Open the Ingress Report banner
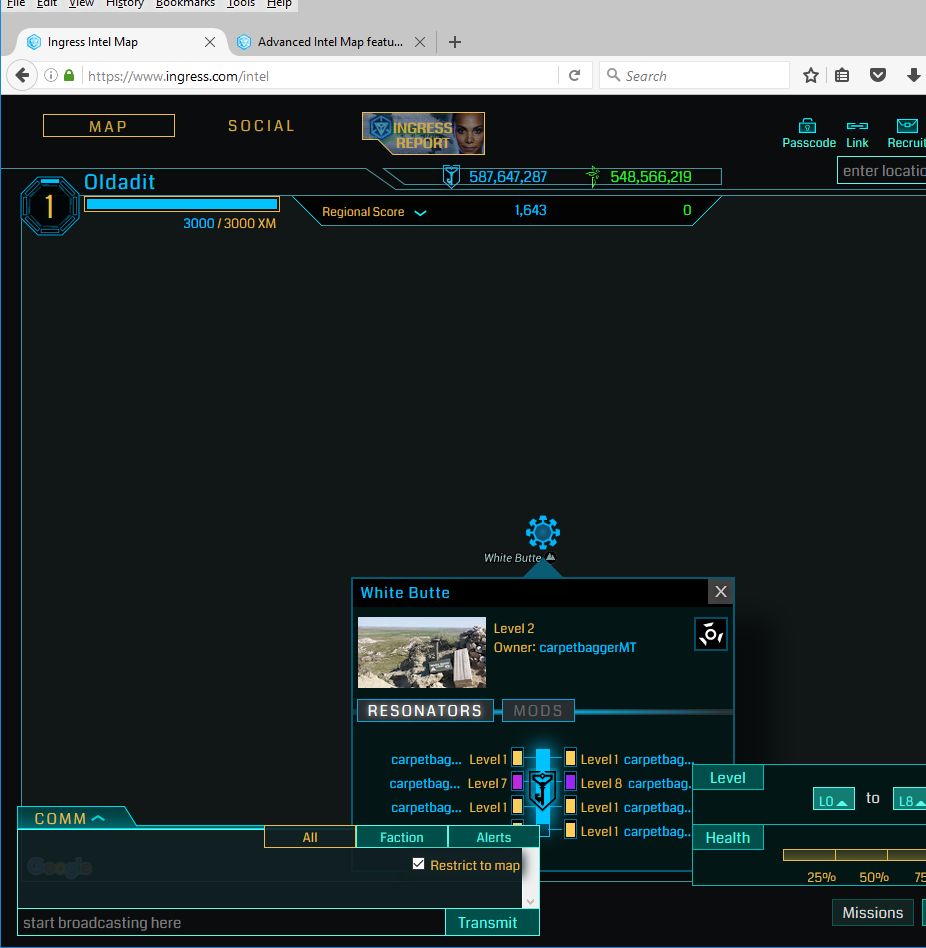 (423, 134)
